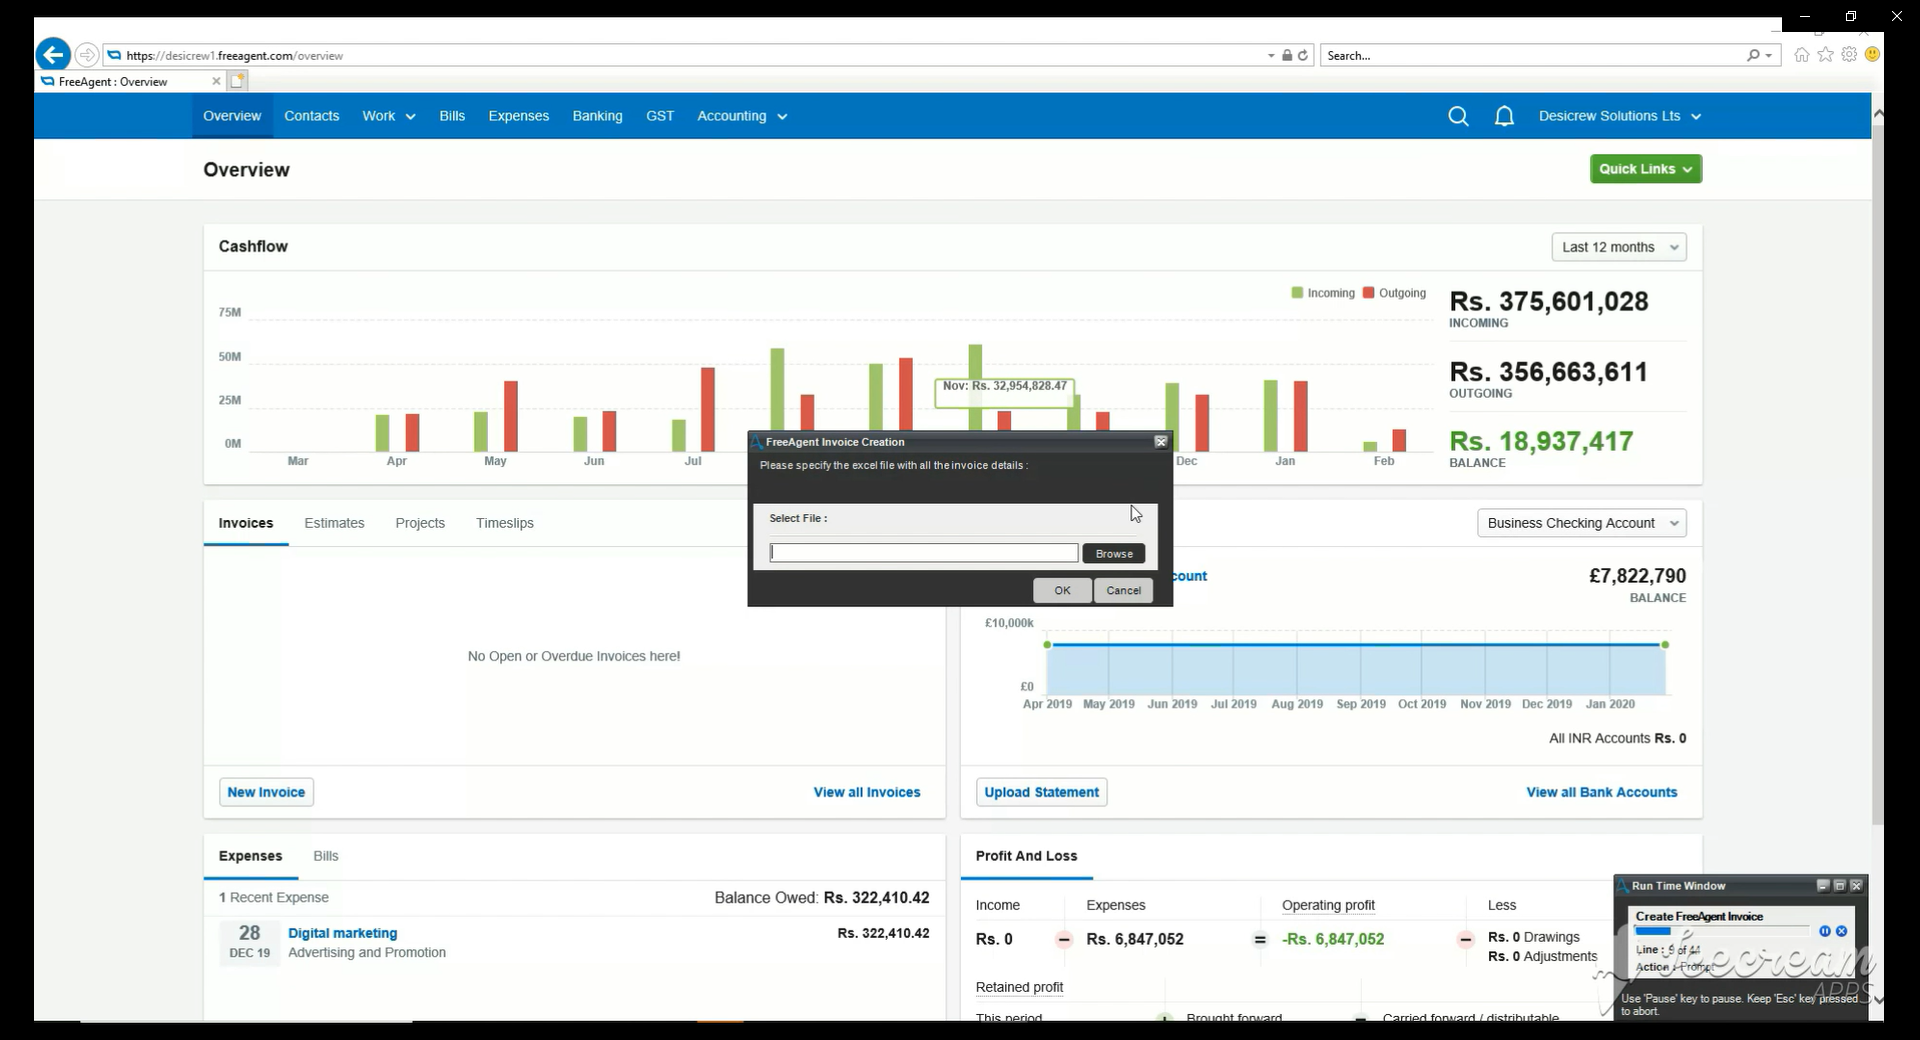Click the New Invoice button
Screen dimensions: 1920x1040
click(x=266, y=792)
